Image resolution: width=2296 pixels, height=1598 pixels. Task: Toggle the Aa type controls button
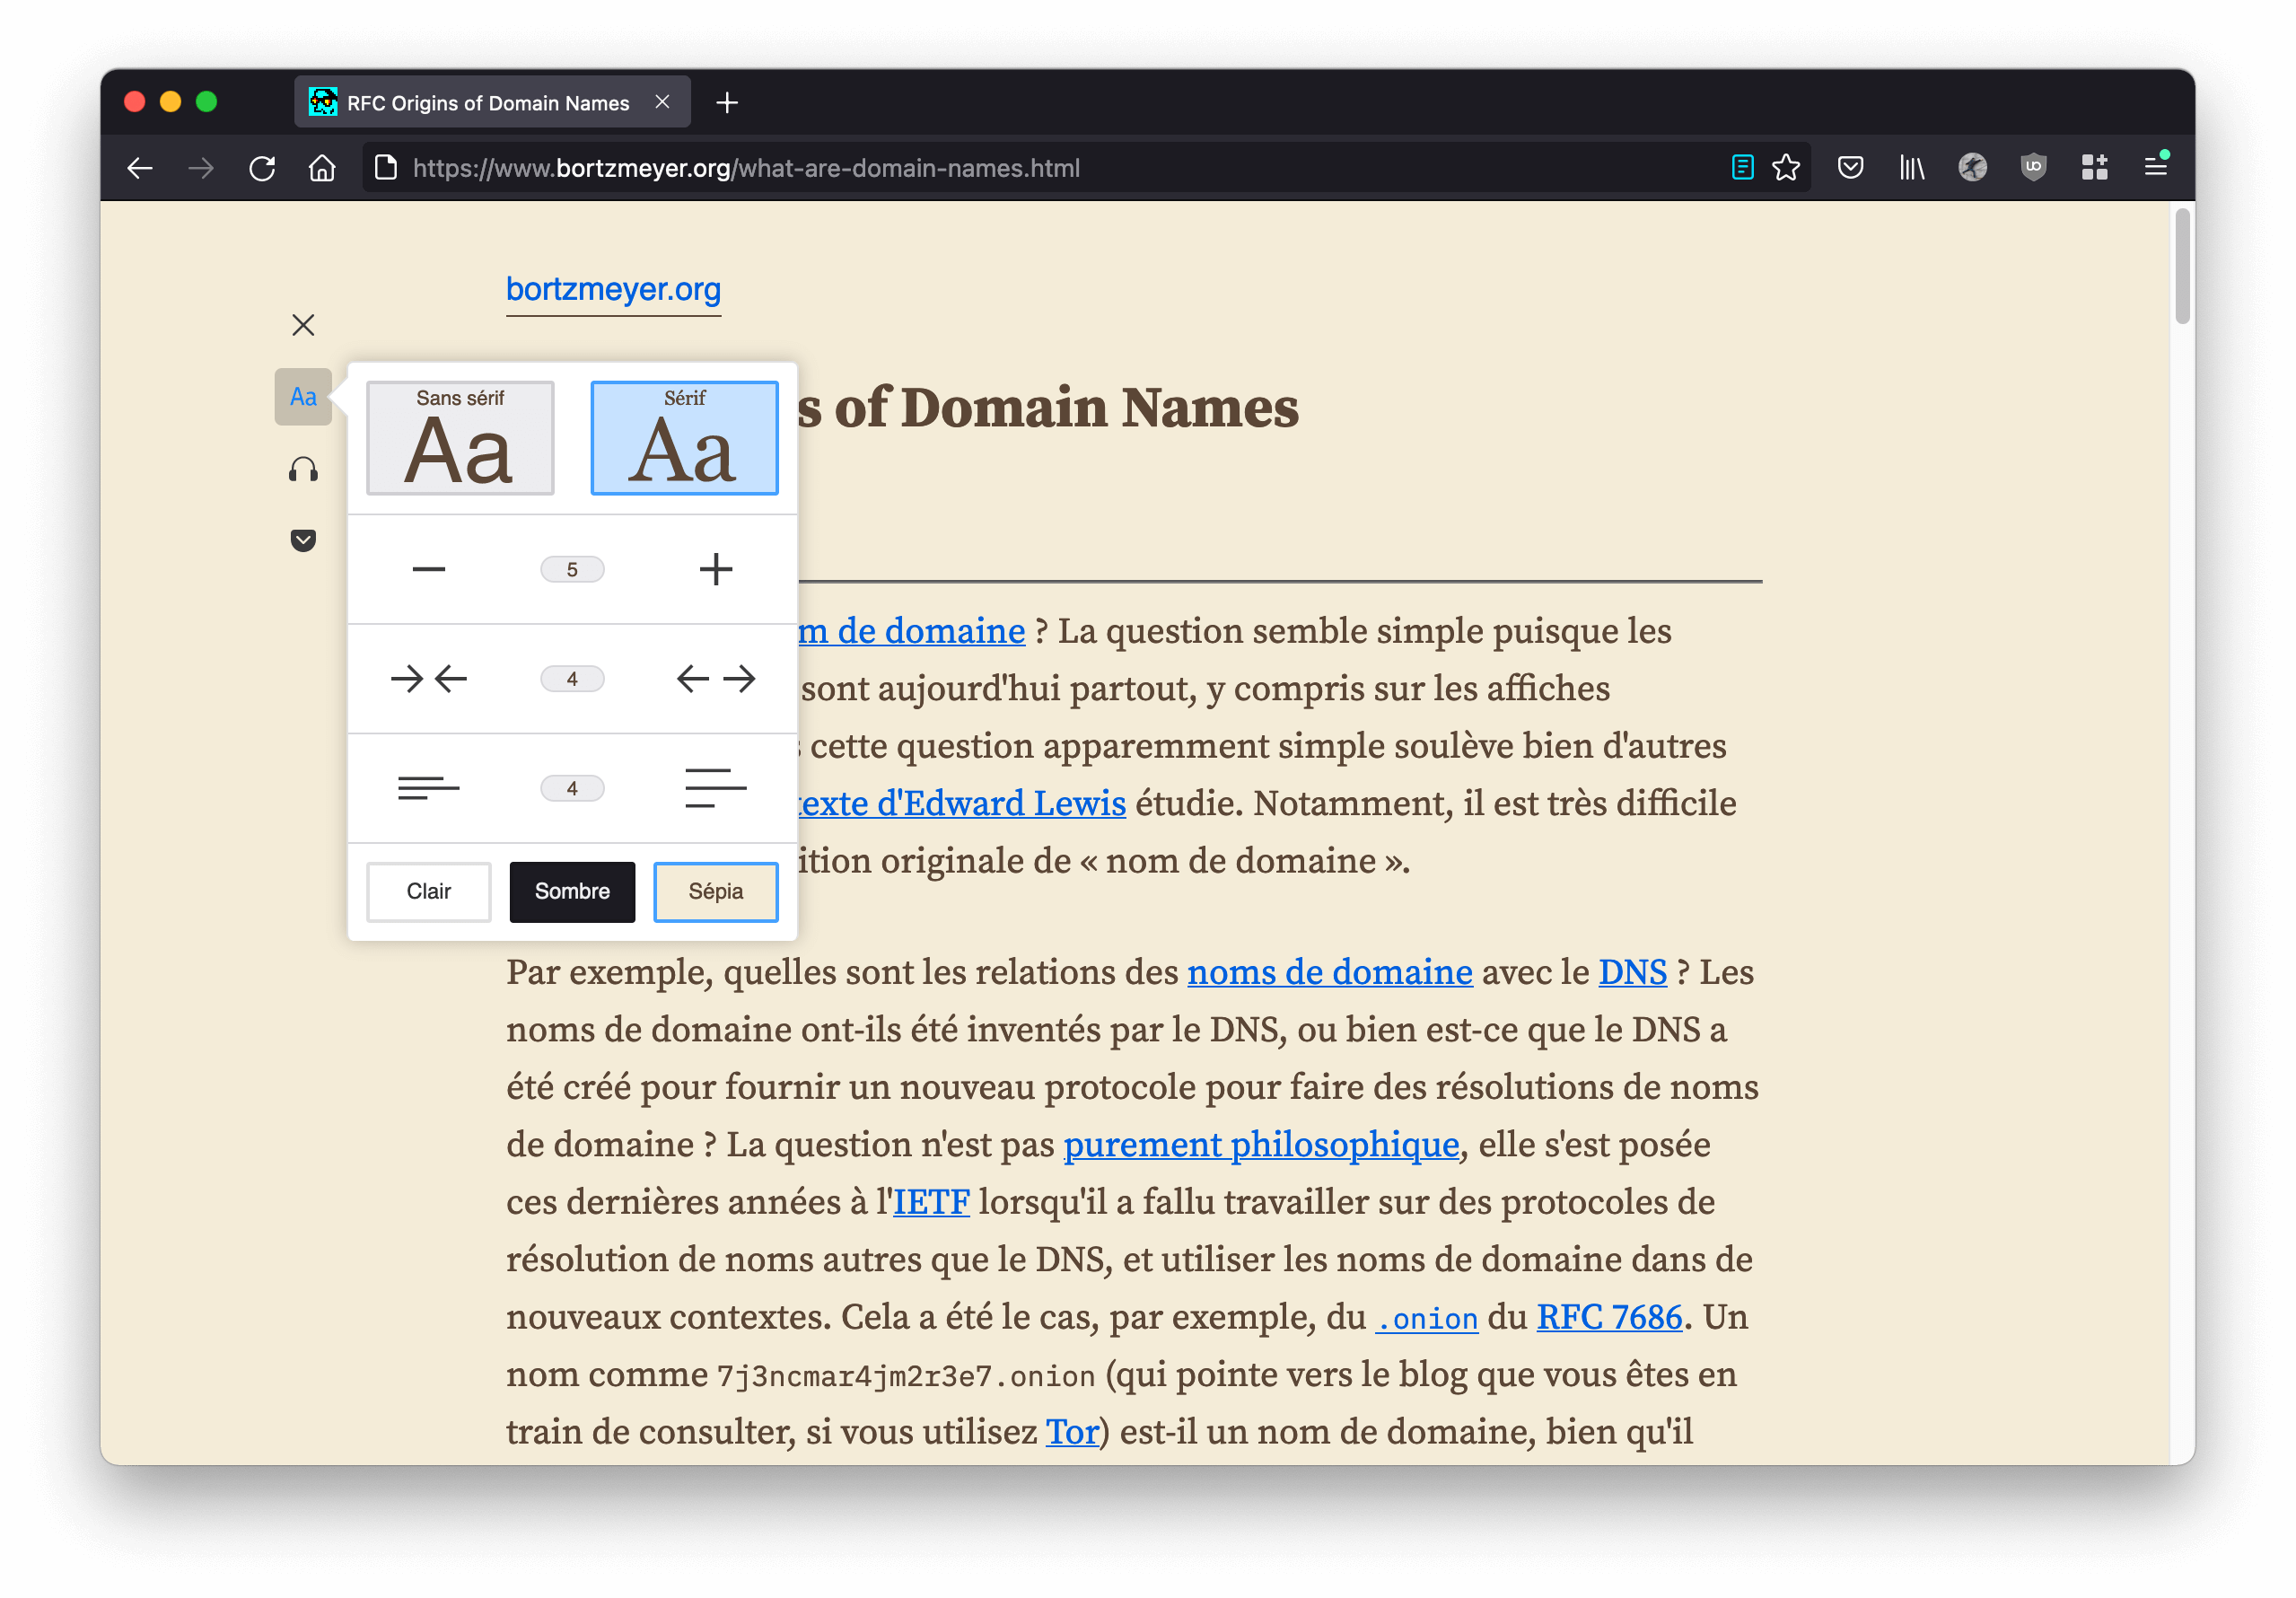point(303,397)
